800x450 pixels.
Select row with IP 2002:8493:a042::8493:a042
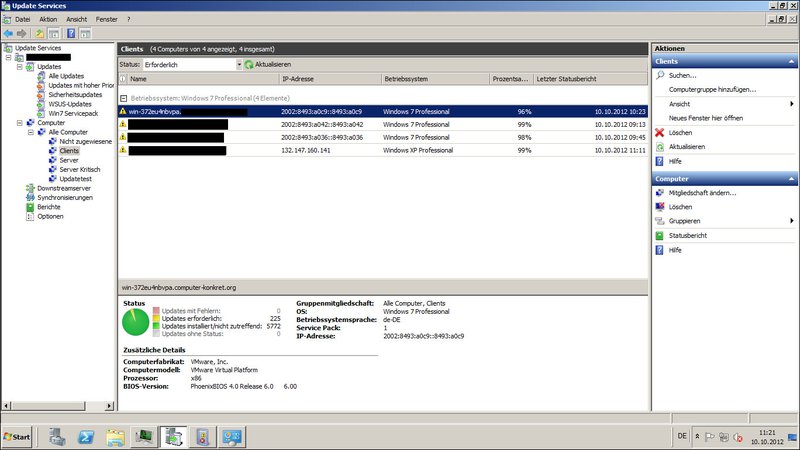pyautogui.click(x=383, y=124)
